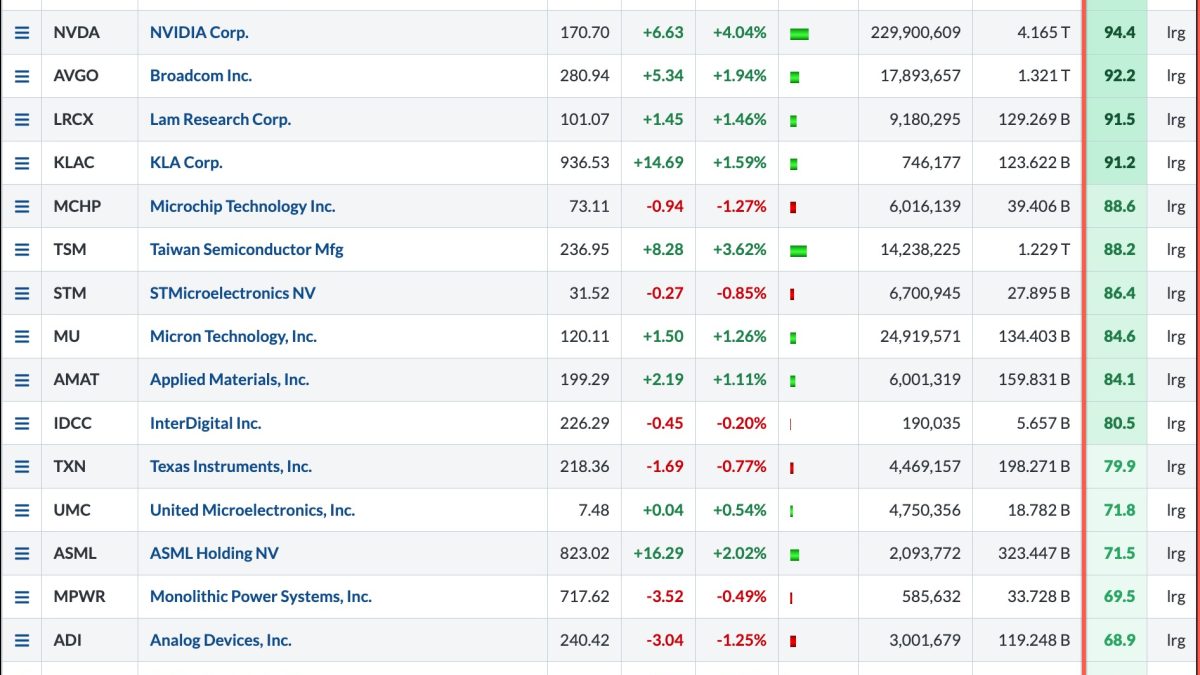1200x675 pixels.
Task: Click the 94.4 rating cell for NVDA
Action: coord(1119,33)
